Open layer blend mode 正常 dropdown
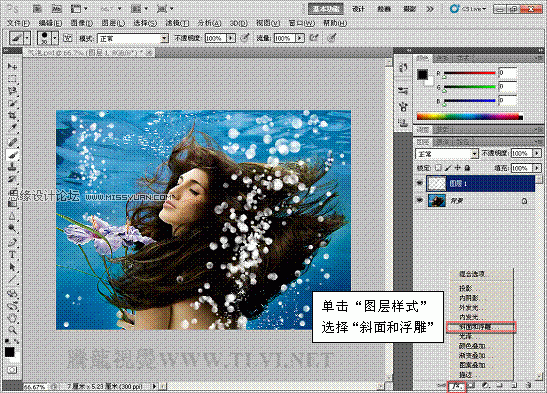Image resolution: width=547 pixels, height=393 pixels. click(447, 154)
